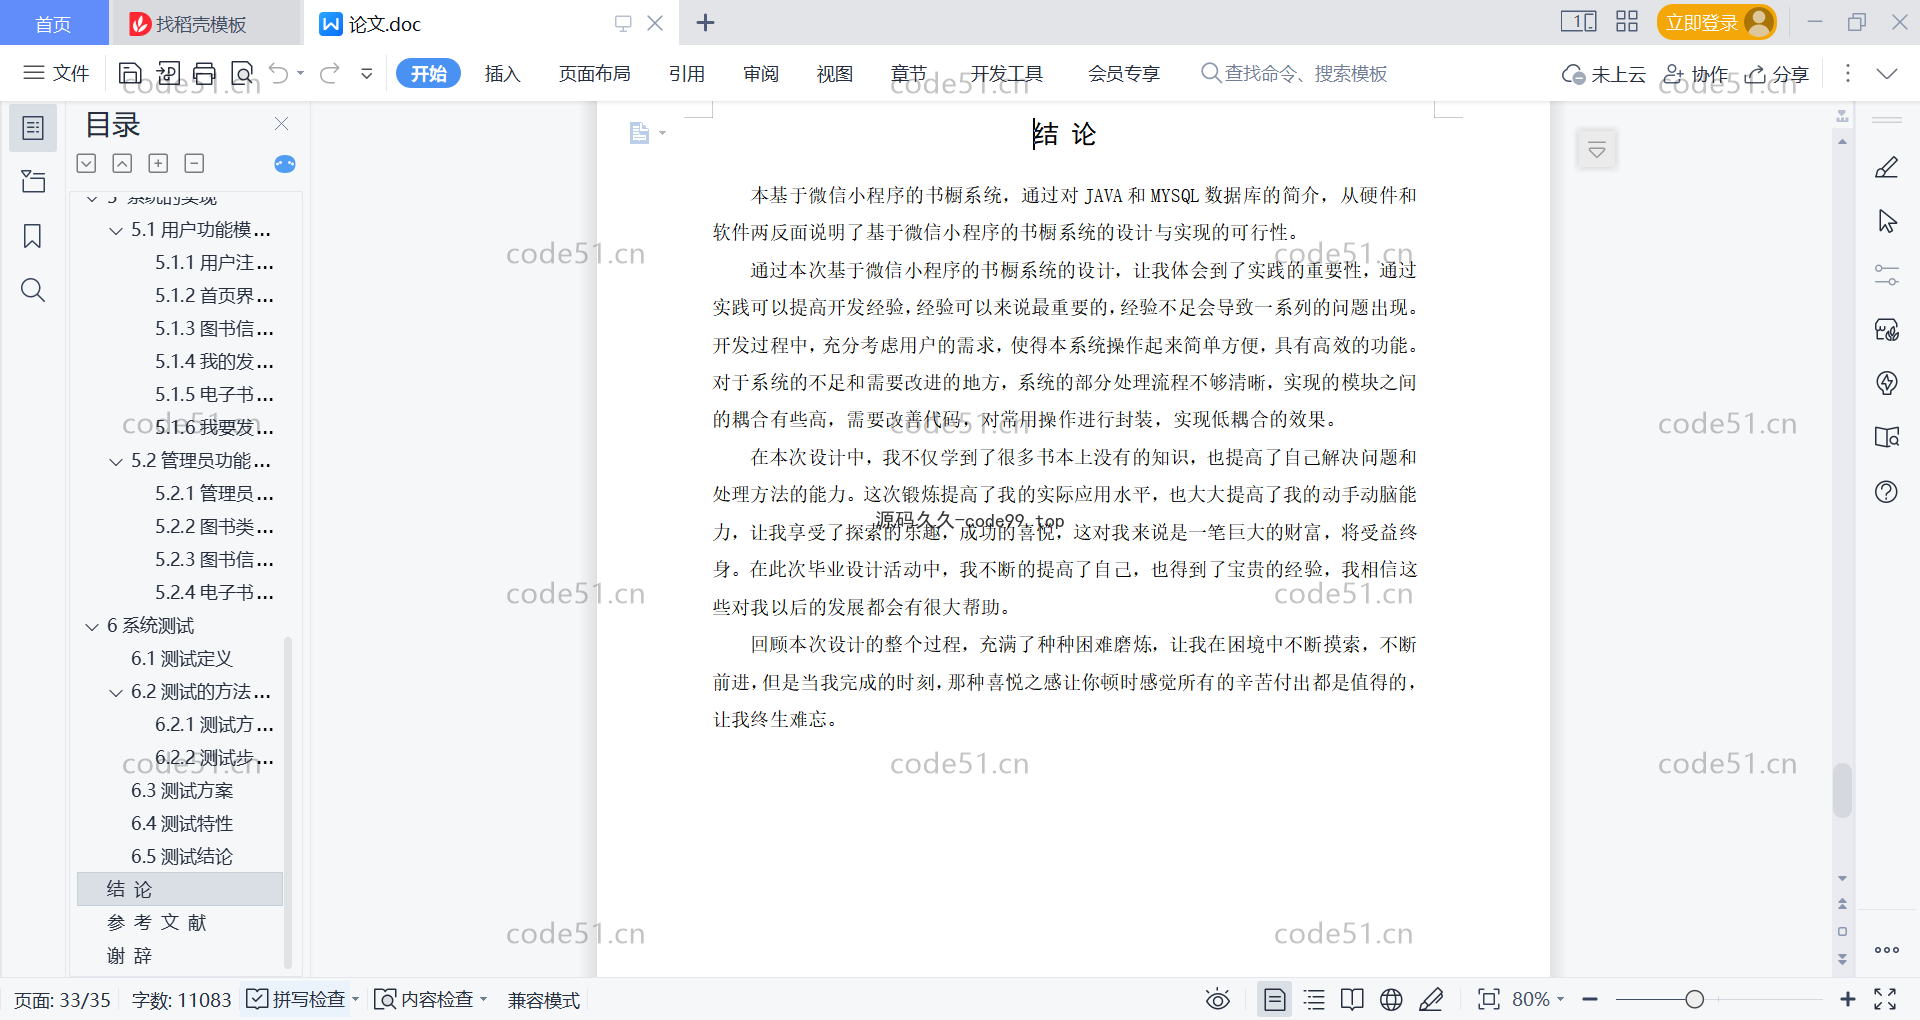The image size is (1920, 1020).
Task: Open reading book icon in right sidebar
Action: pos(1887,437)
